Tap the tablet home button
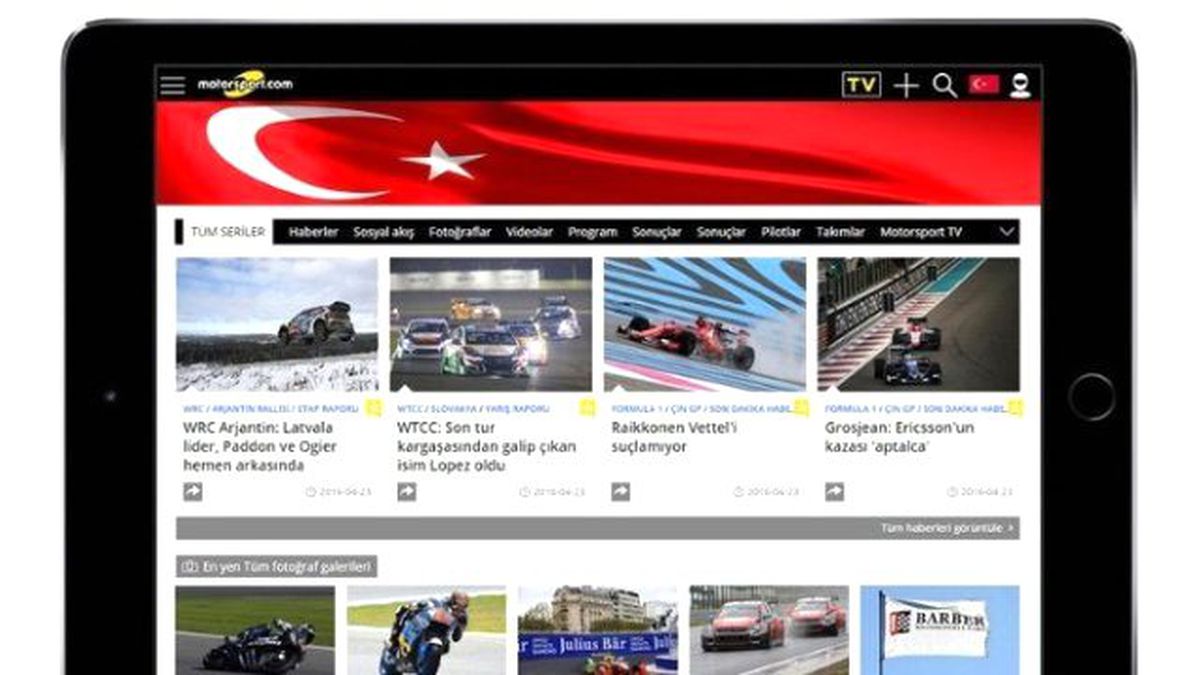Viewport: 1200px width, 675px height. click(1090, 395)
